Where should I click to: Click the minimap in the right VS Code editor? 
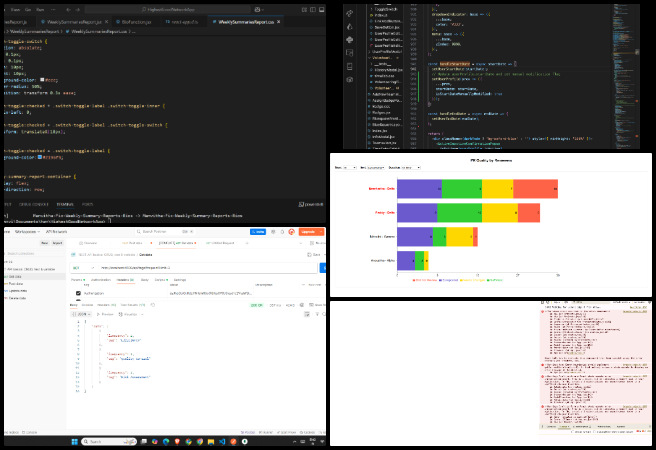point(624,75)
